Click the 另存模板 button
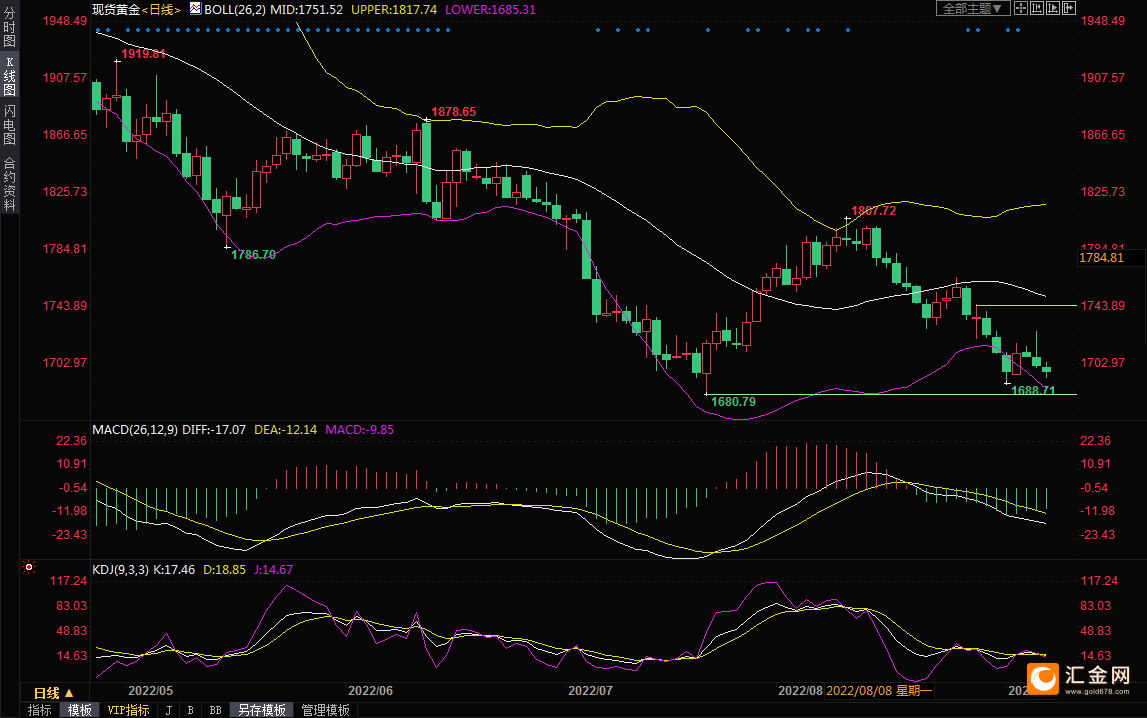The image size is (1147, 718). point(262,710)
